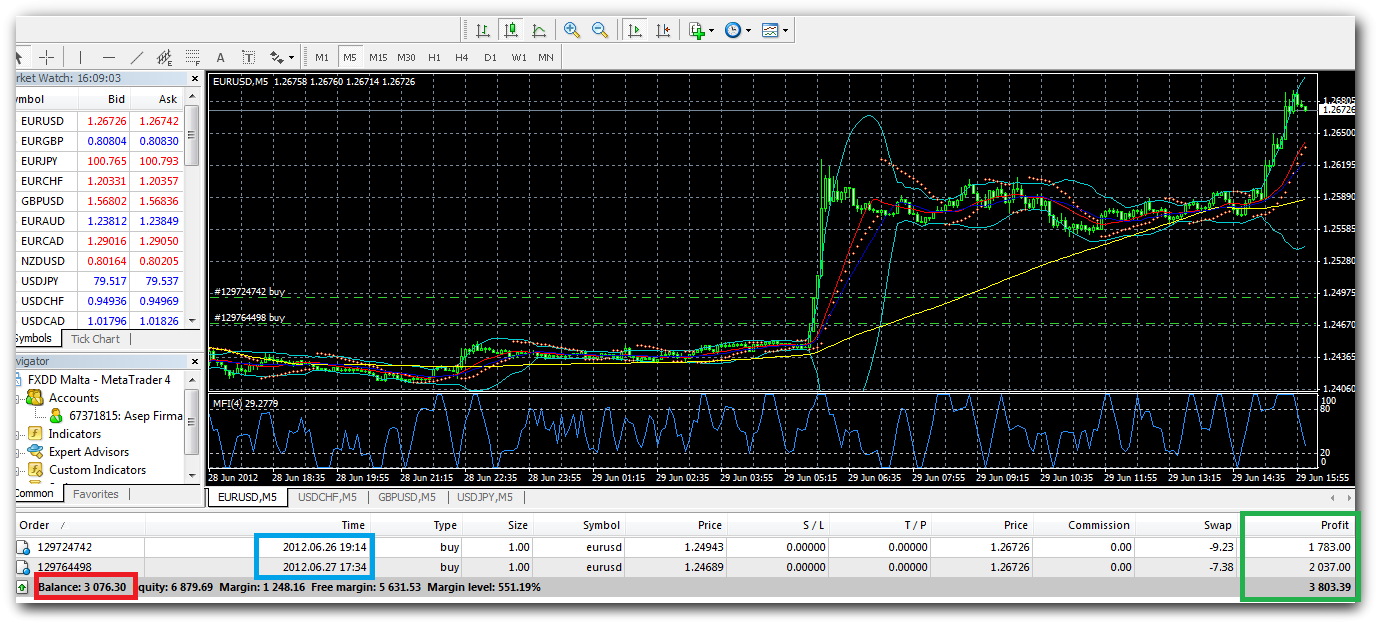Select the account 67371815 entry
This screenshot has height=627, width=1379.
(x=125, y=416)
